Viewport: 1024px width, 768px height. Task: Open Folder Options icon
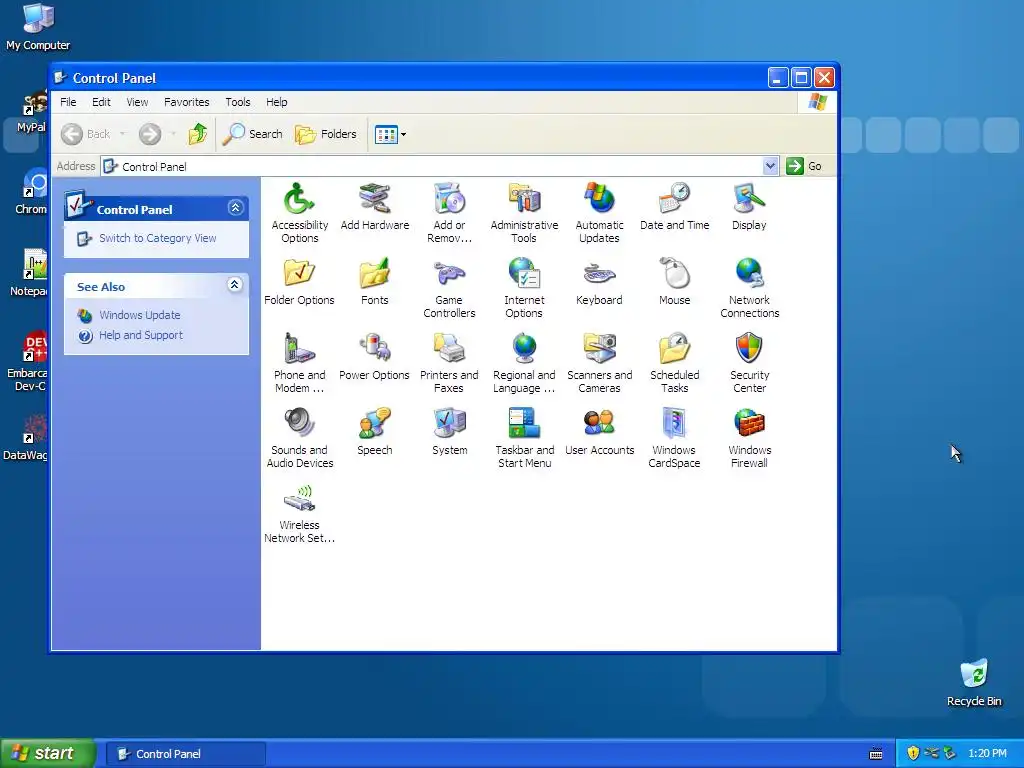(300, 273)
